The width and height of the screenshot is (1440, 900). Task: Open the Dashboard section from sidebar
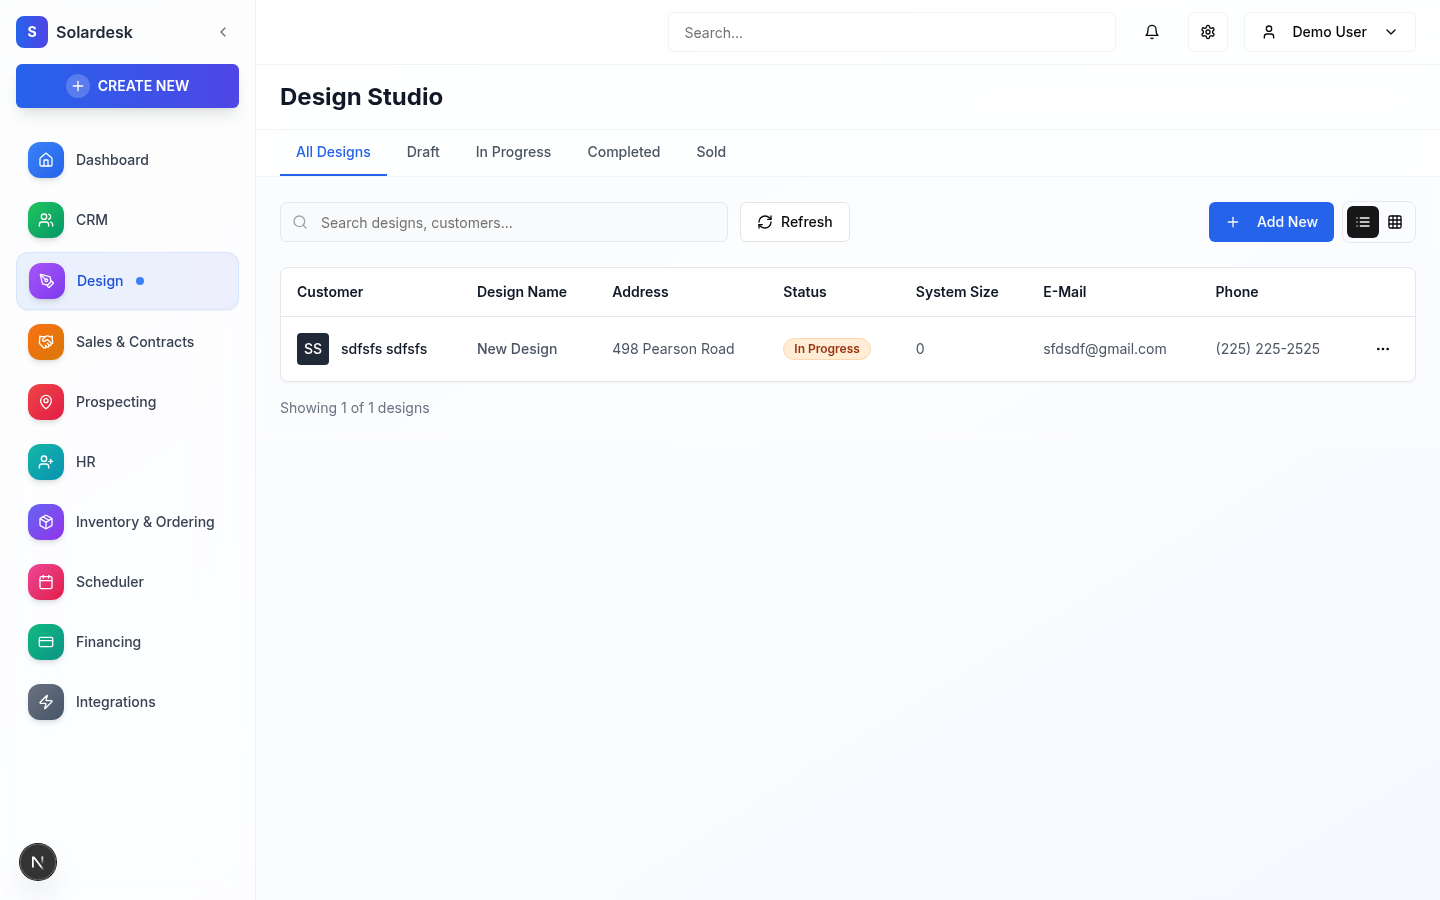coord(45,160)
